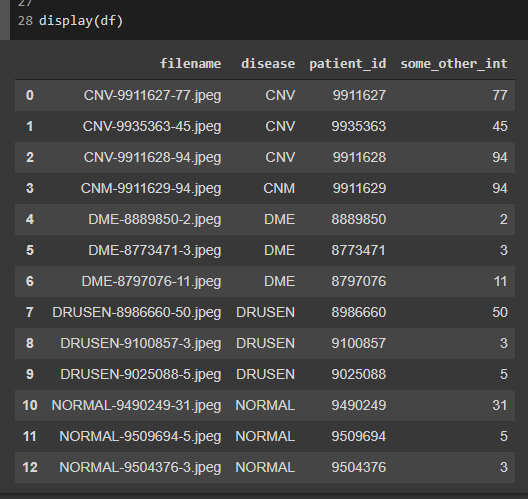
Task: Select cell DRUSEN-8986660-50.jpeg
Action: click(x=137, y=312)
